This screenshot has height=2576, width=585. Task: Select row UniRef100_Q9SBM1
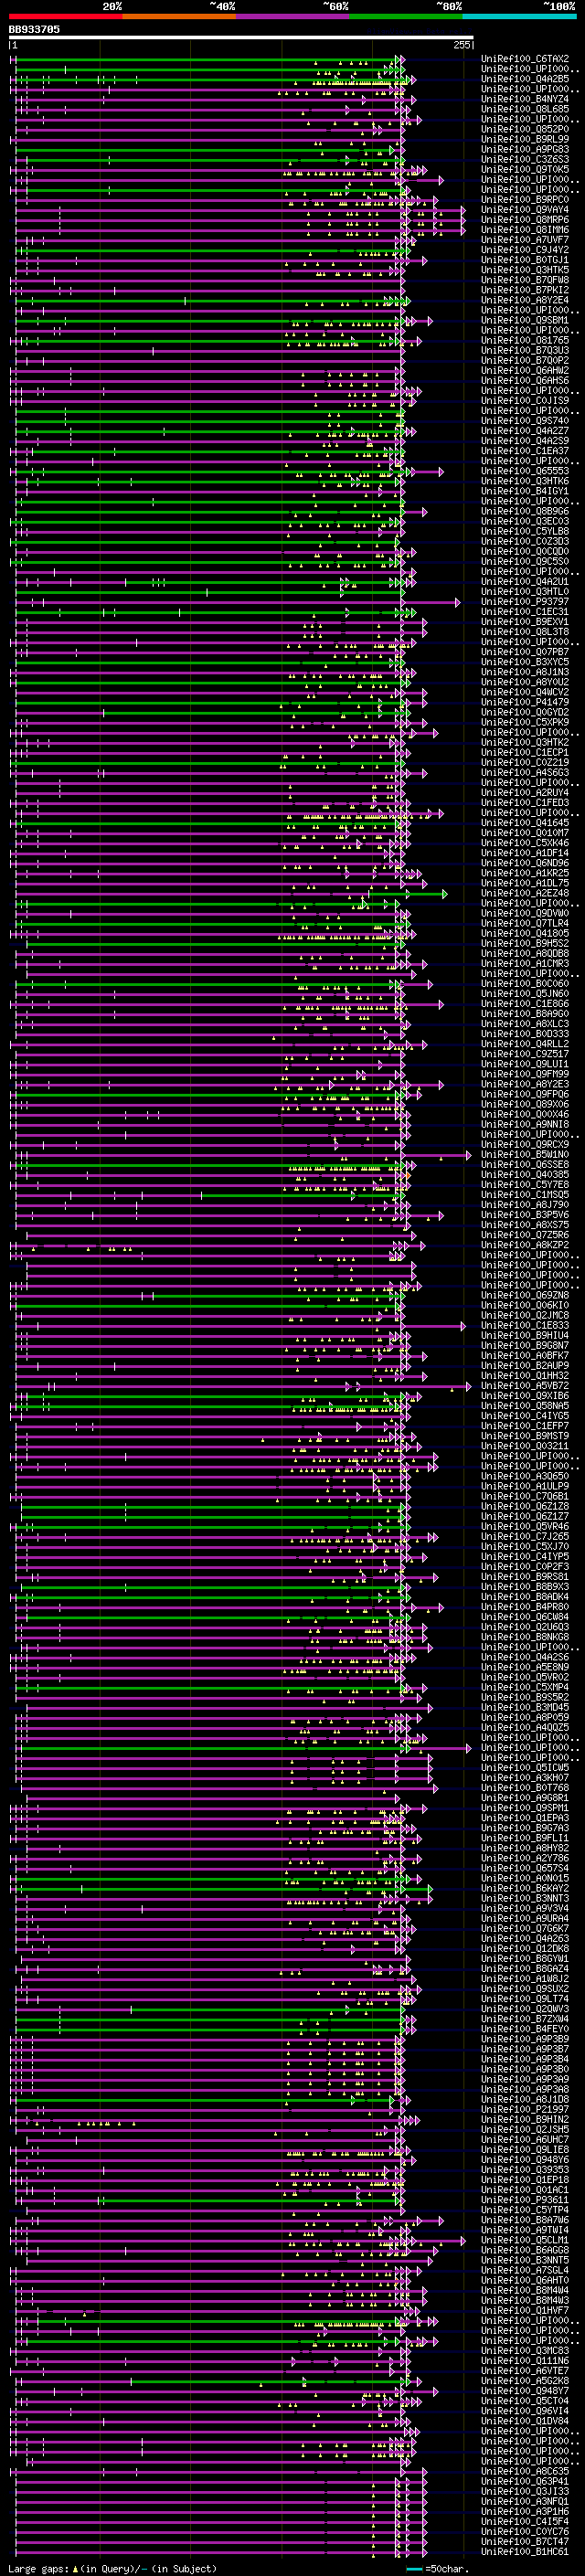[x=525, y=320]
